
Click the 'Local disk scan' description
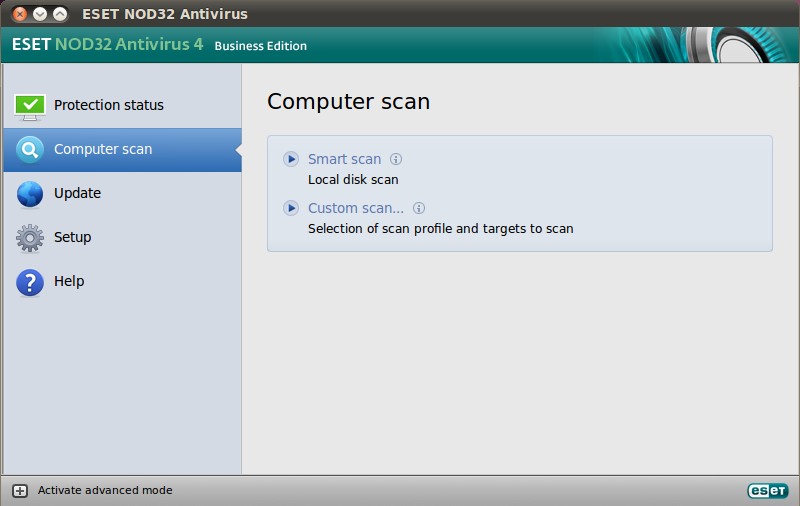coord(353,180)
